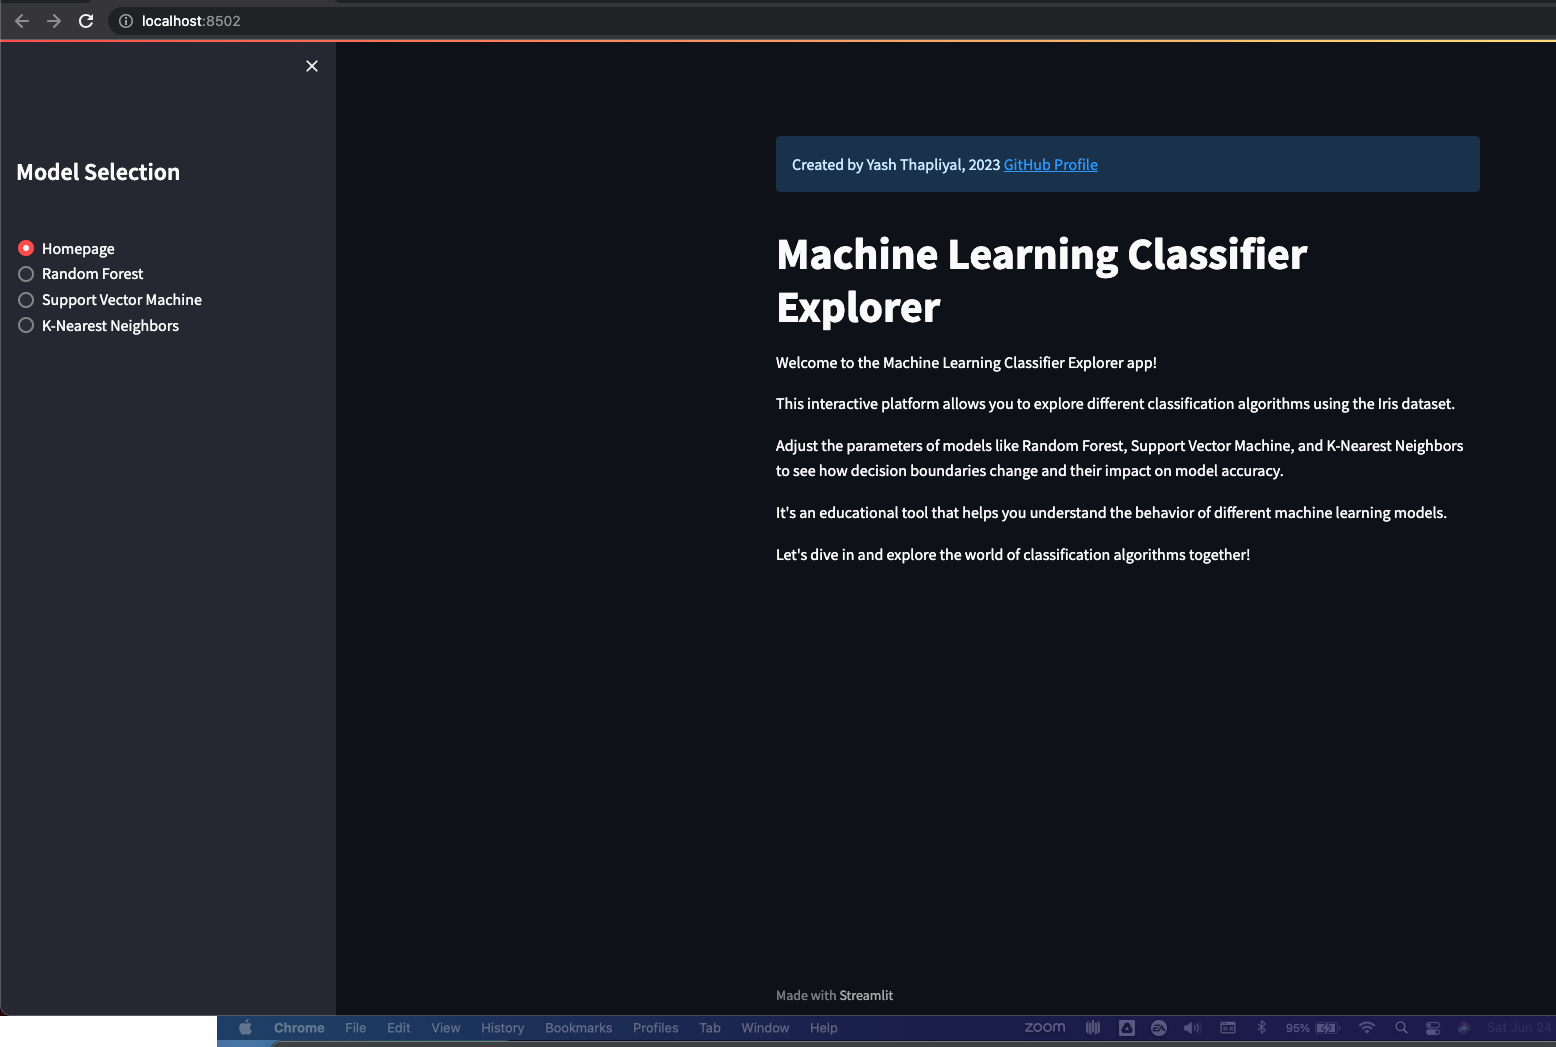Open the Profiles menu
This screenshot has width=1556, height=1047.
pos(655,1028)
